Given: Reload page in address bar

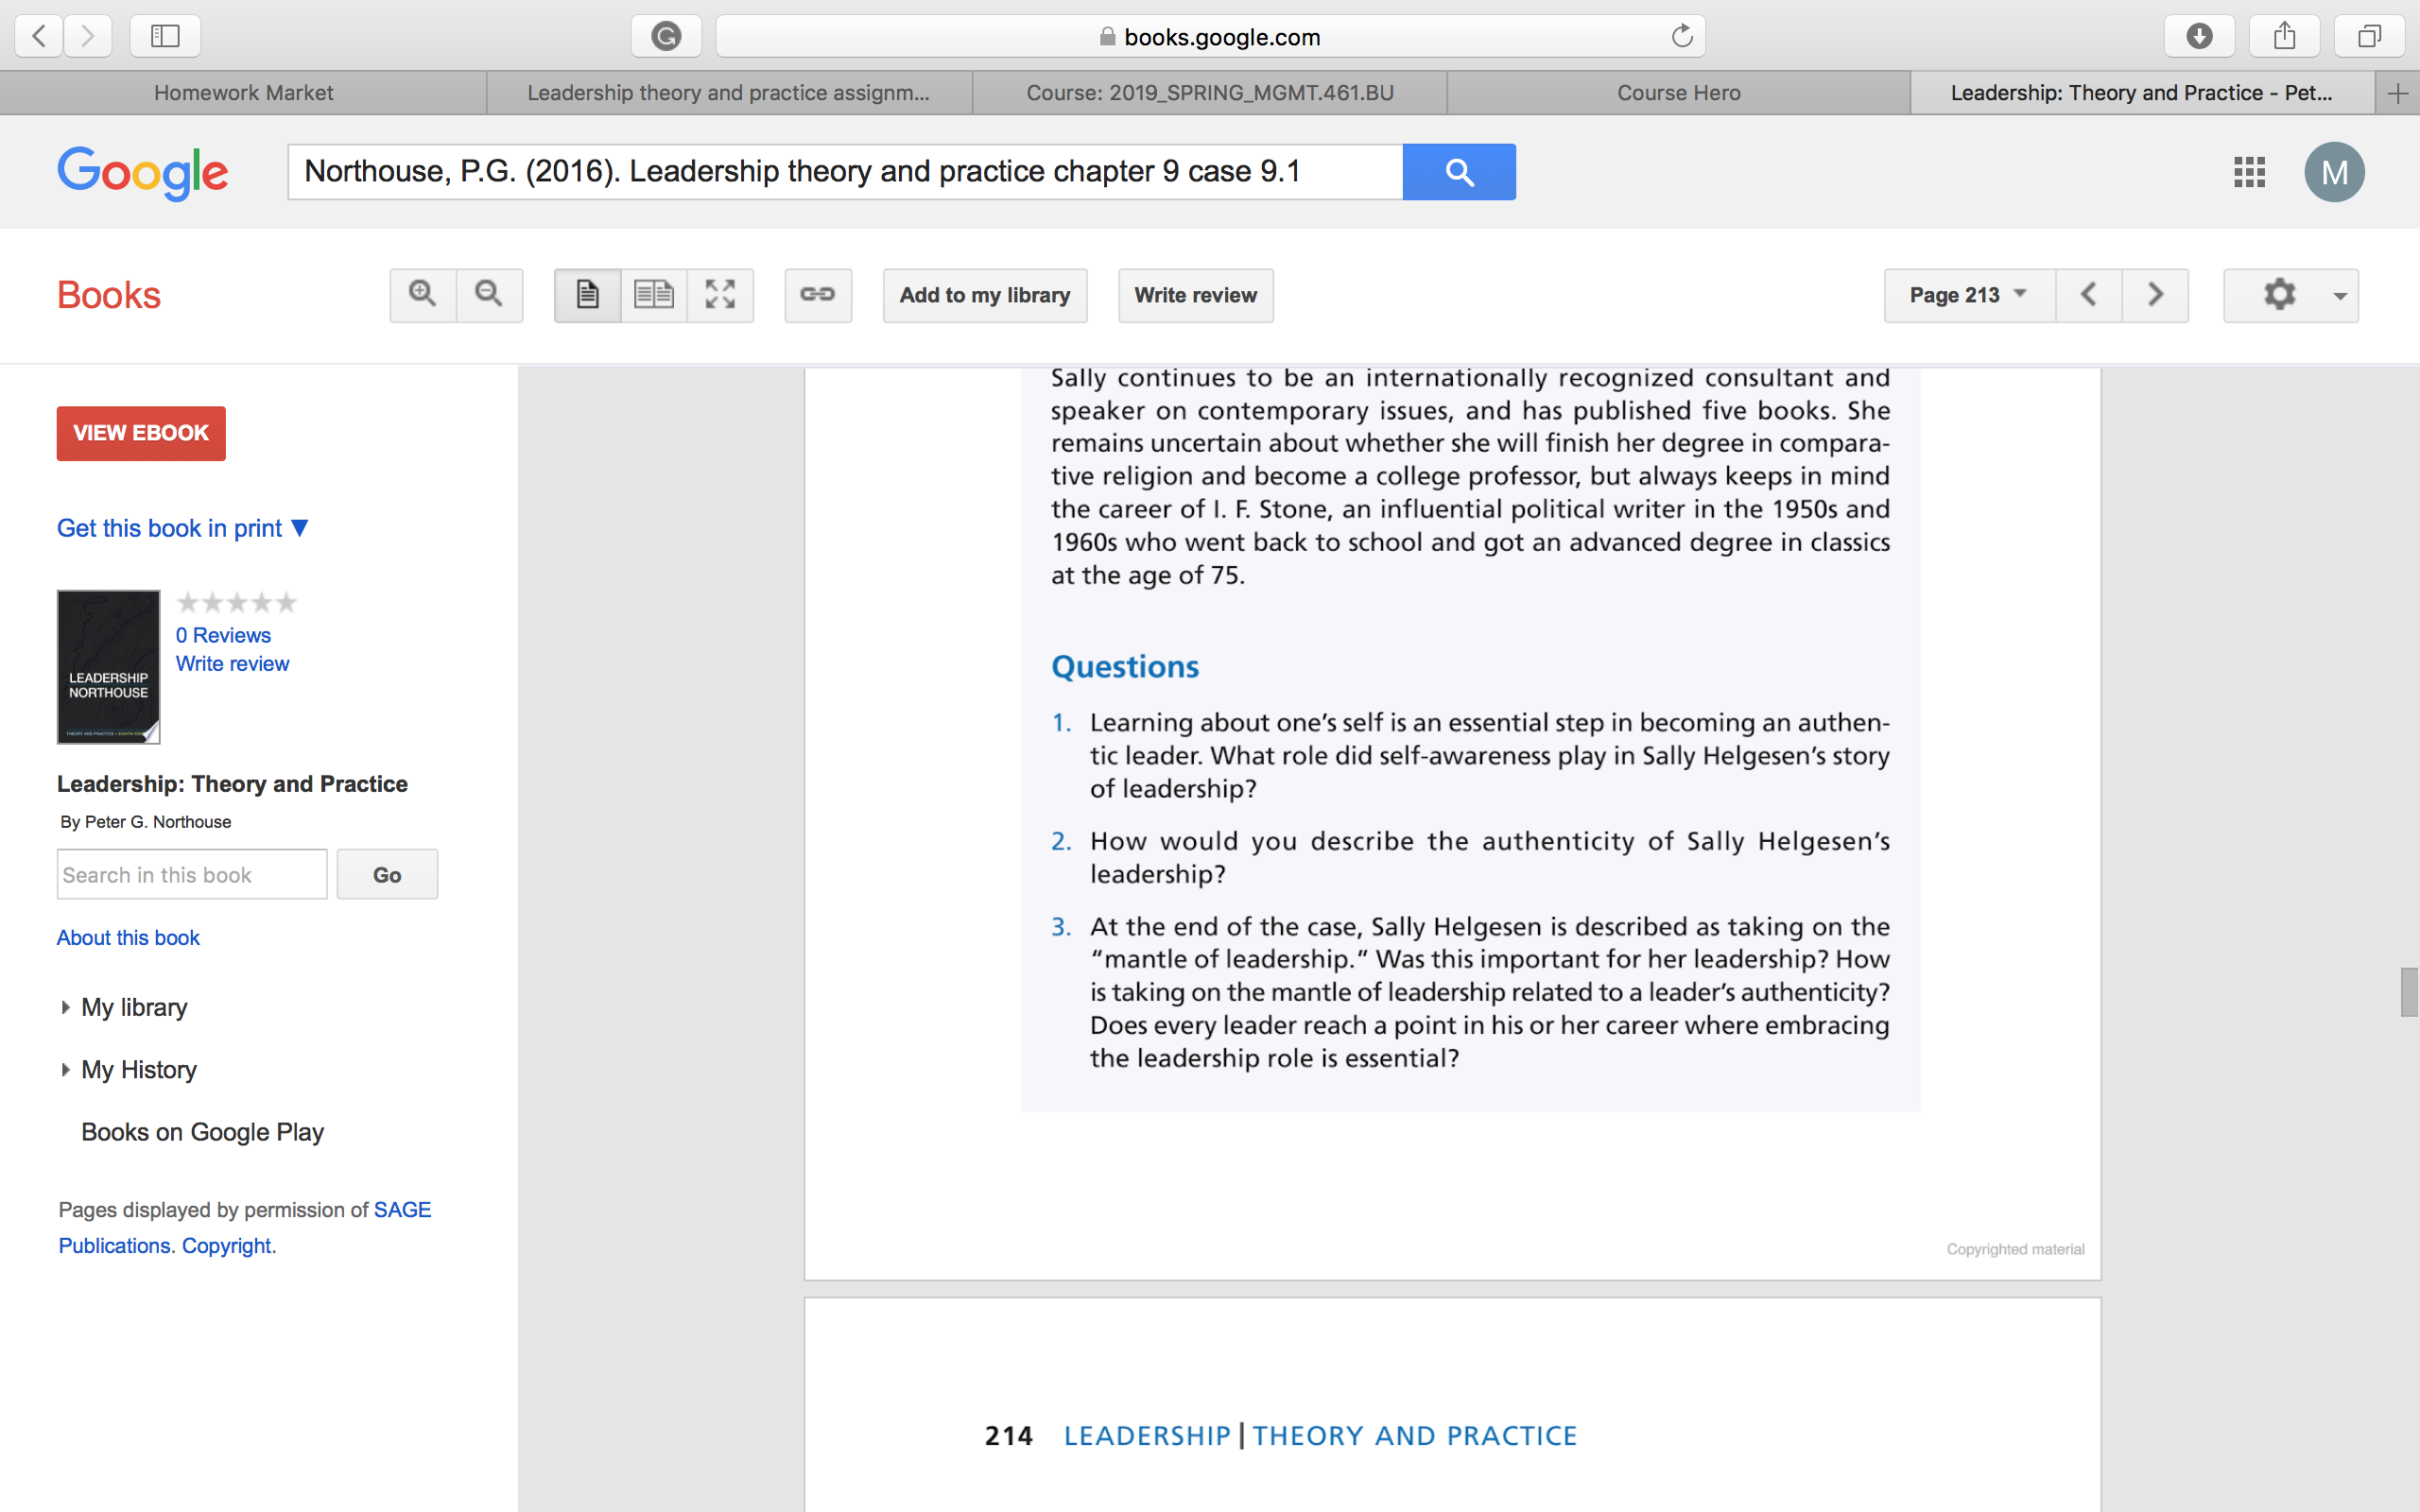Looking at the screenshot, I should (1682, 37).
